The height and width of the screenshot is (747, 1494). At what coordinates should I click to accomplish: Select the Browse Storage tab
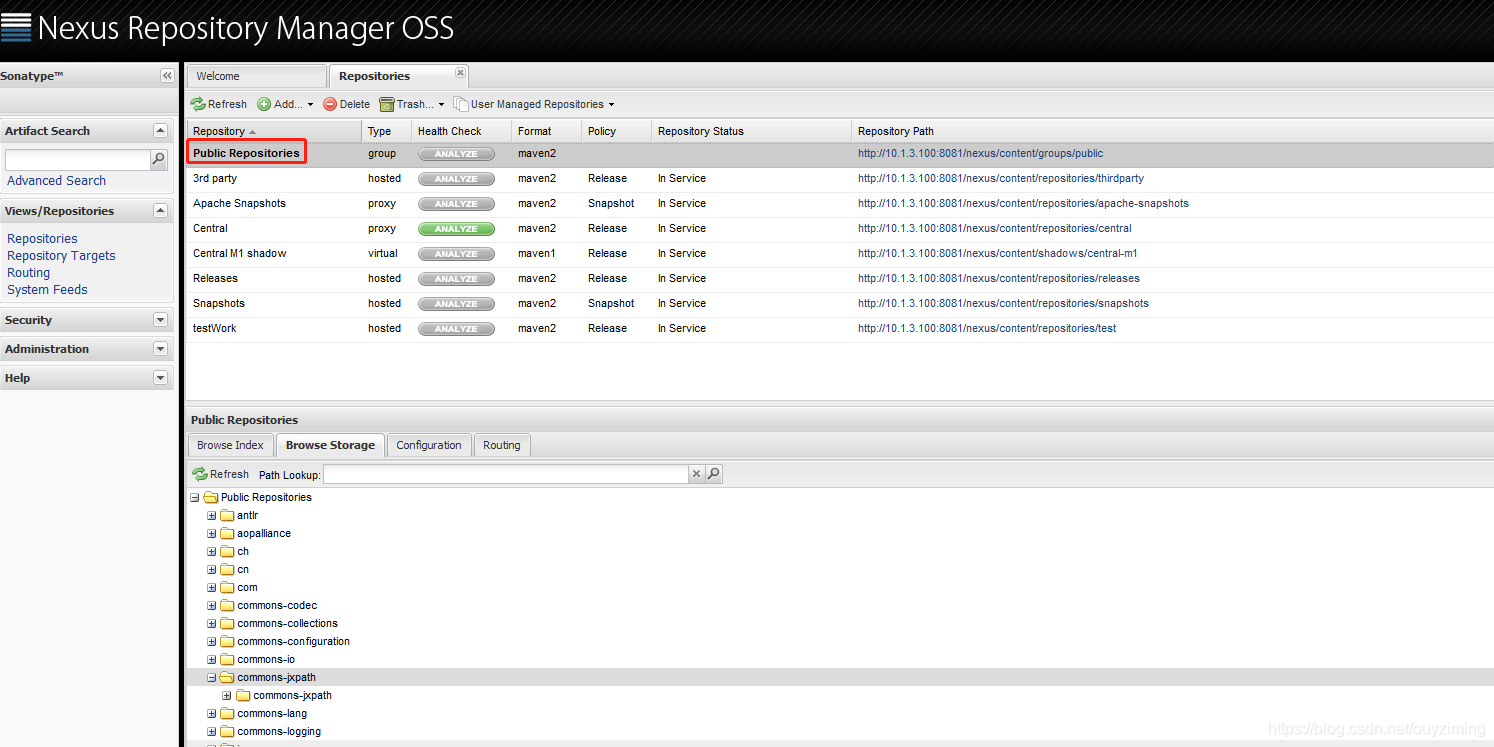pyautogui.click(x=330, y=445)
